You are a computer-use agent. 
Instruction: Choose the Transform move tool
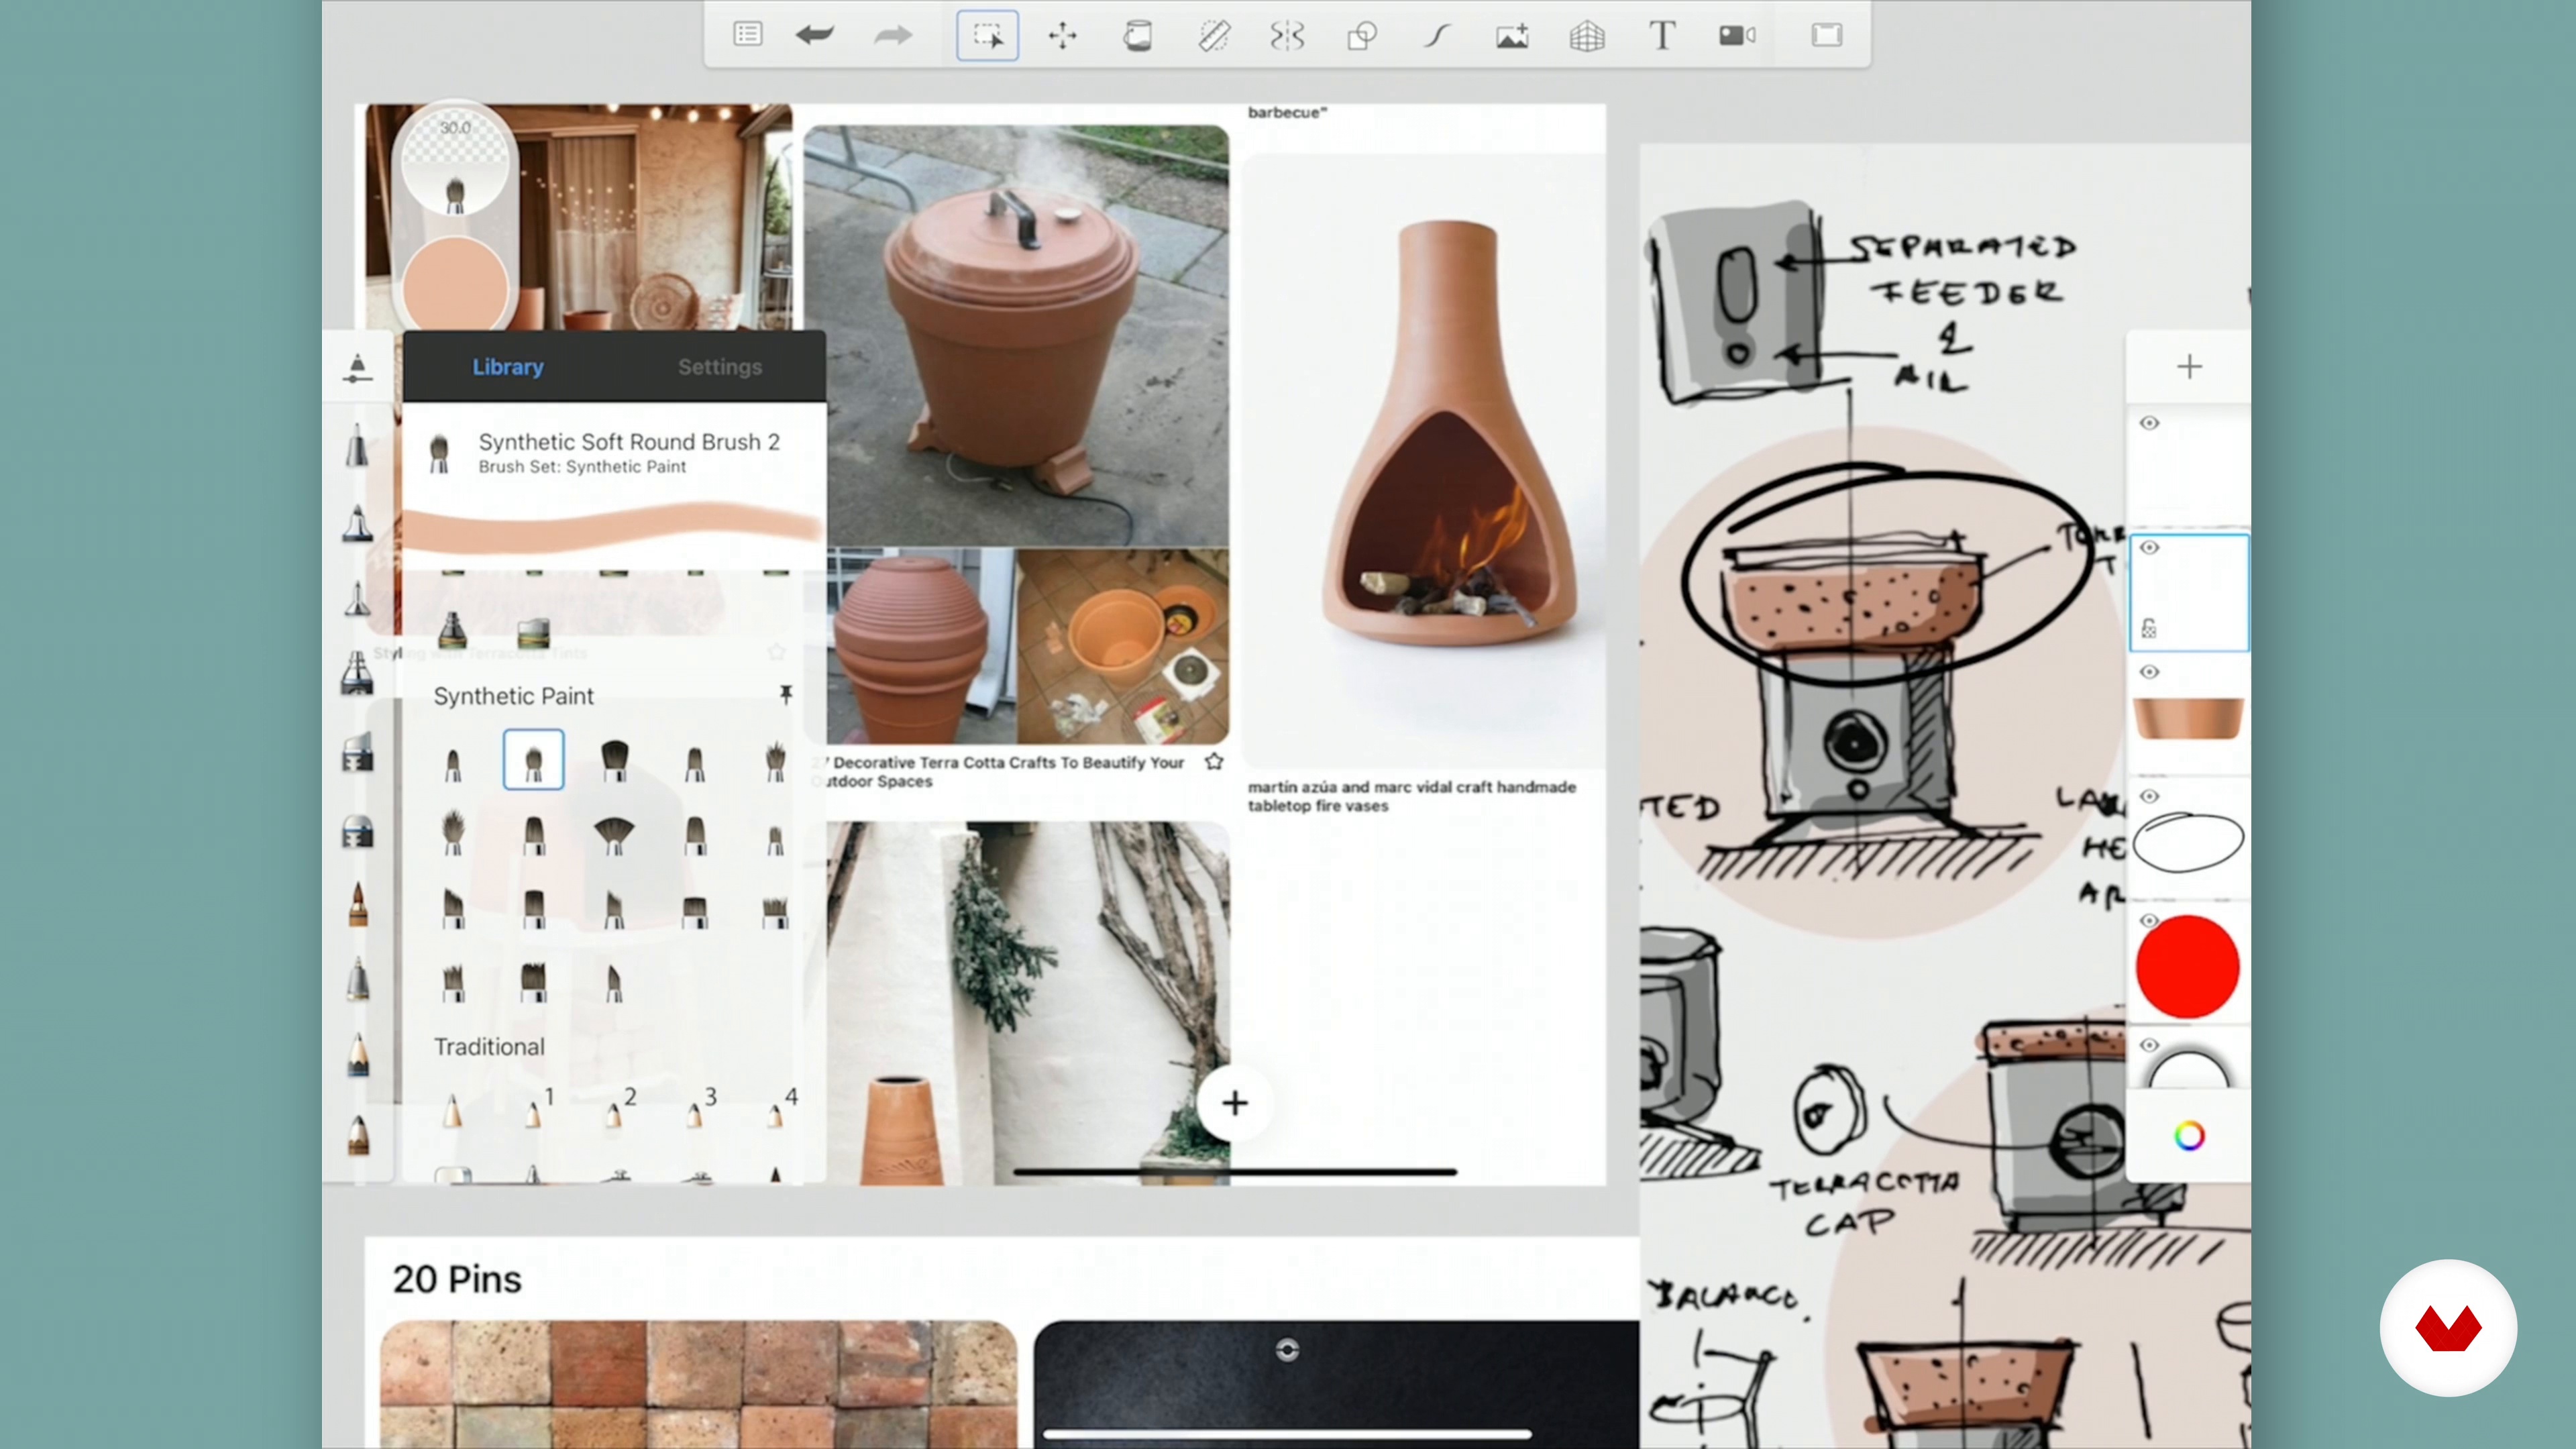click(x=1062, y=36)
